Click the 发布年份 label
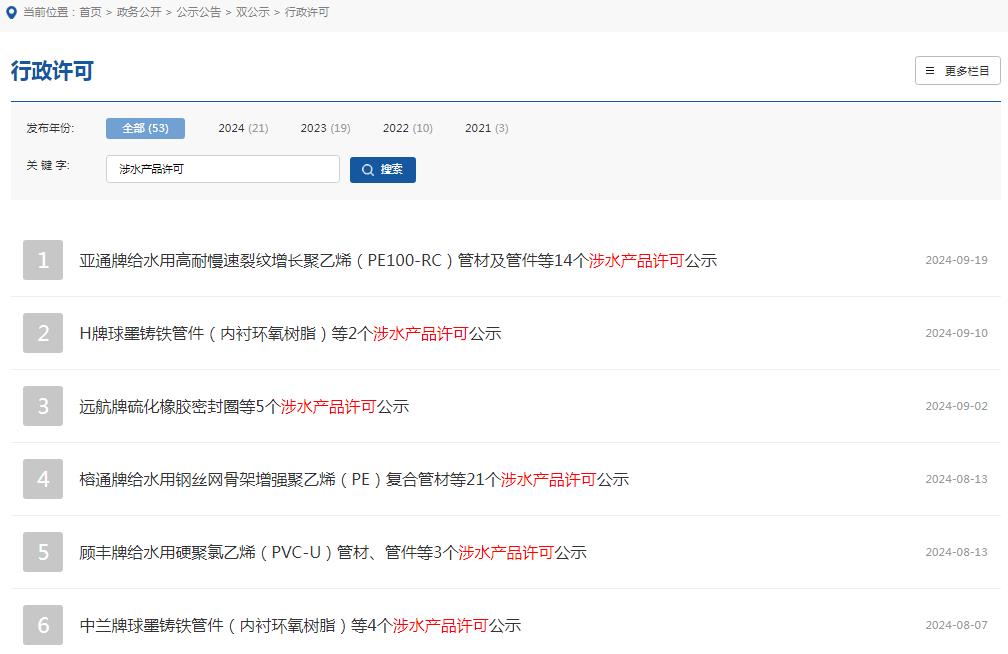1008x654 pixels. point(50,128)
